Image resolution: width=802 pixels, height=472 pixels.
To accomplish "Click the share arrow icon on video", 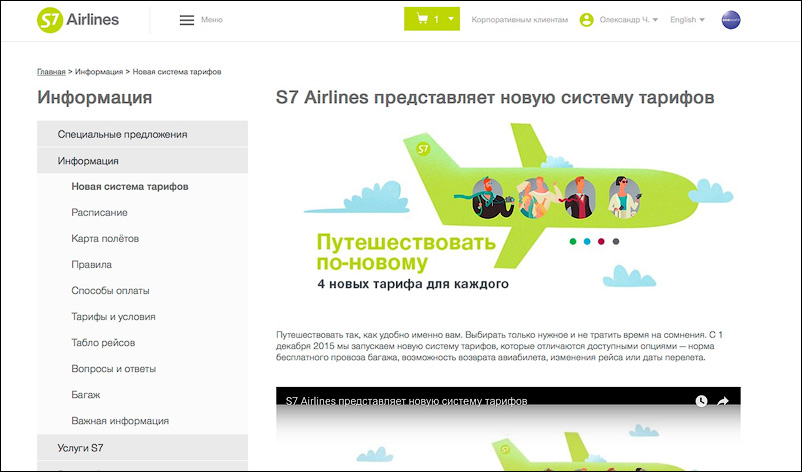I will [723, 401].
